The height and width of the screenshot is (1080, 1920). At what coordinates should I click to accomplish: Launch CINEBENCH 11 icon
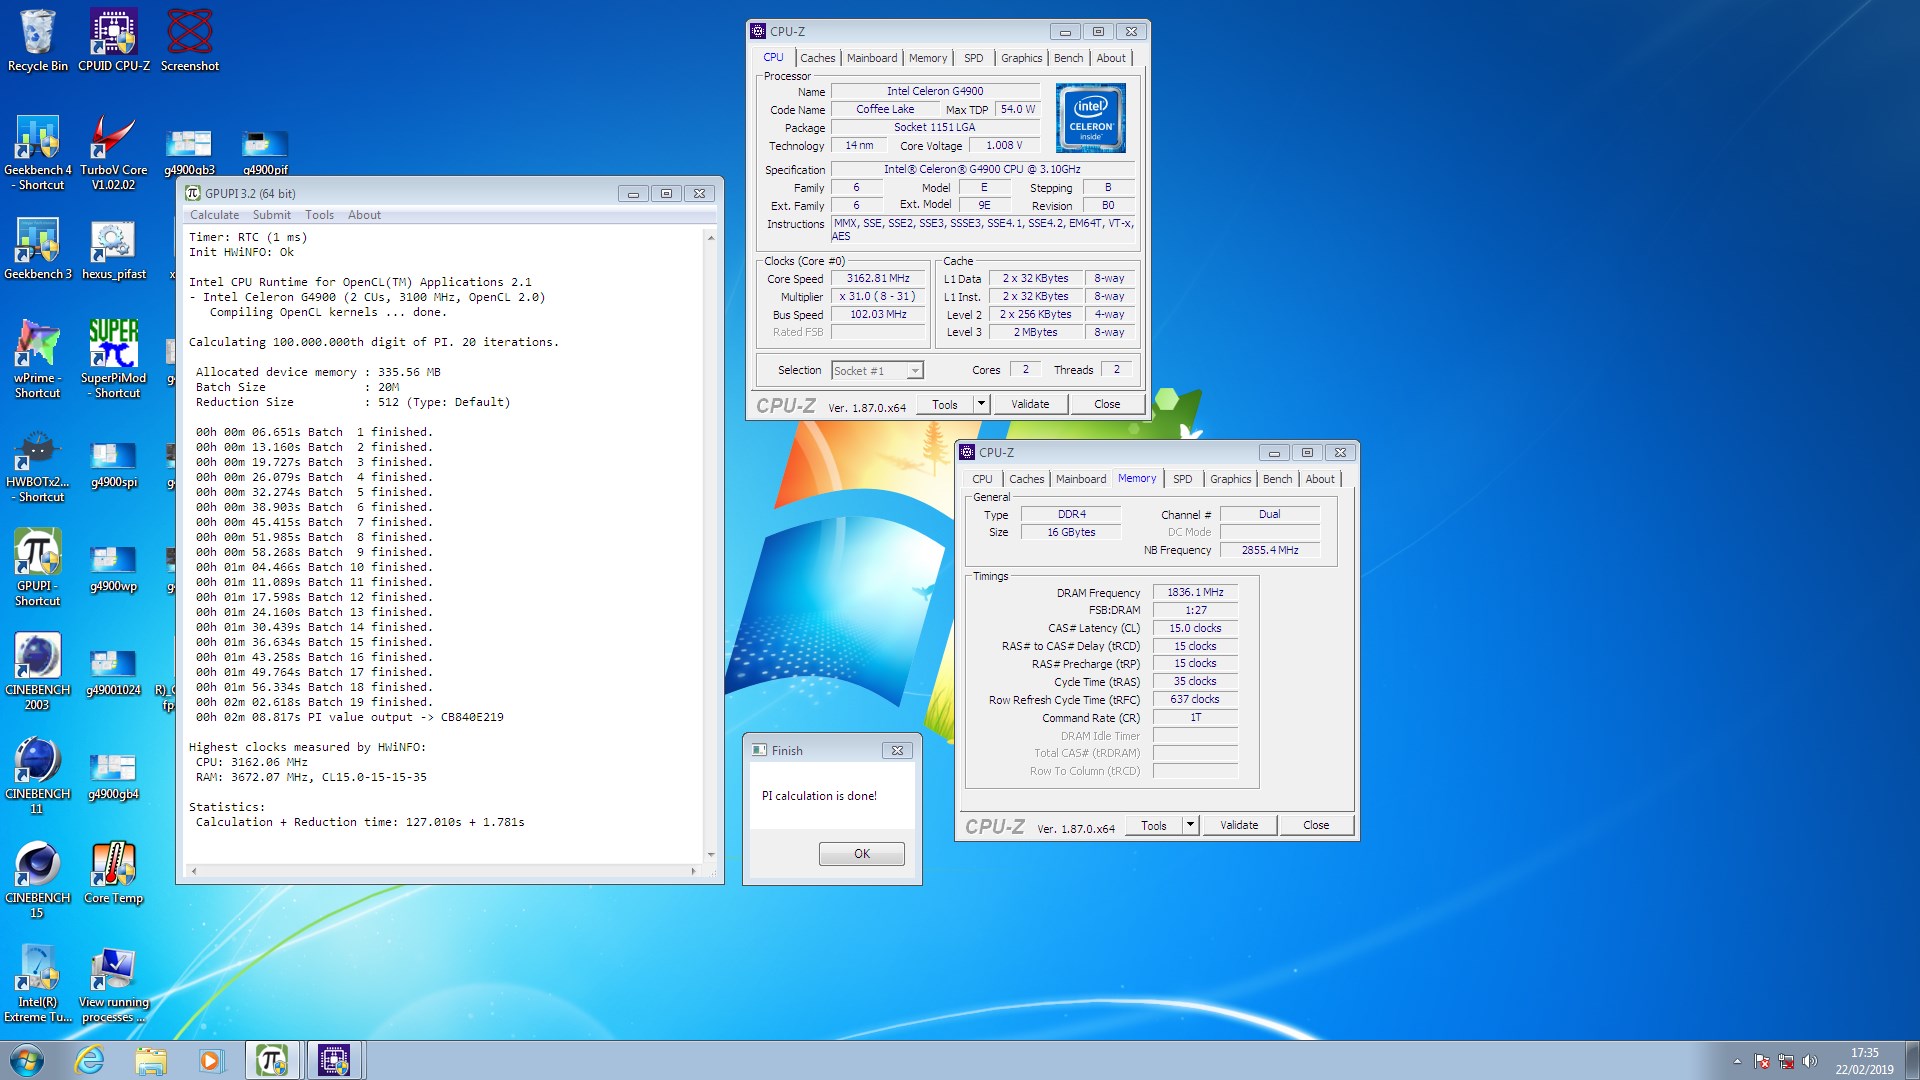(38, 776)
